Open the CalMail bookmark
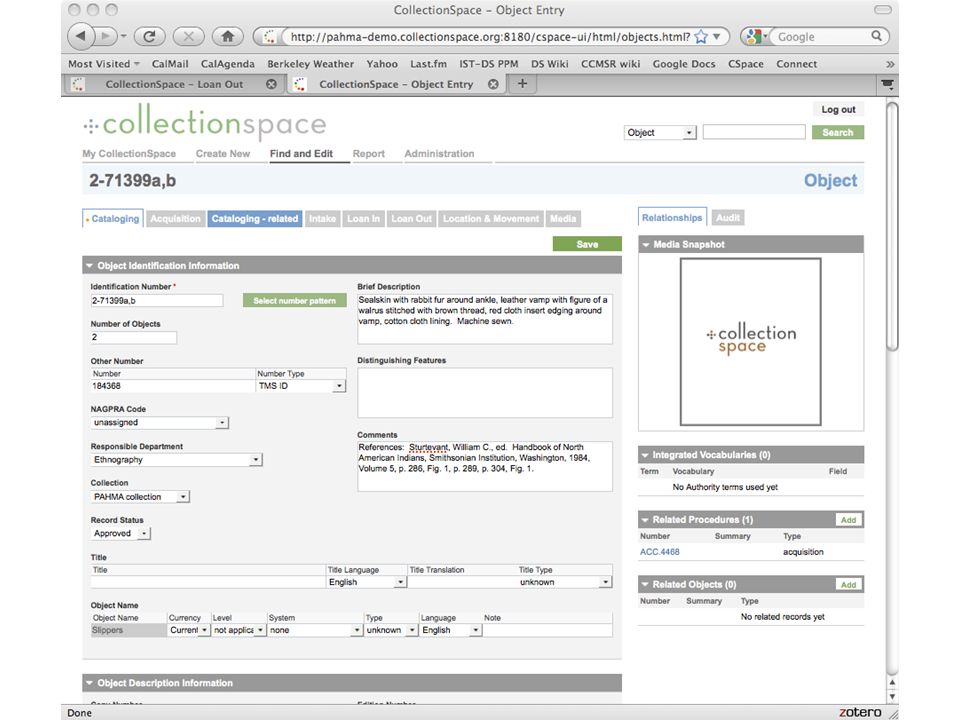Screen dimensions: 960x720 coord(170,64)
